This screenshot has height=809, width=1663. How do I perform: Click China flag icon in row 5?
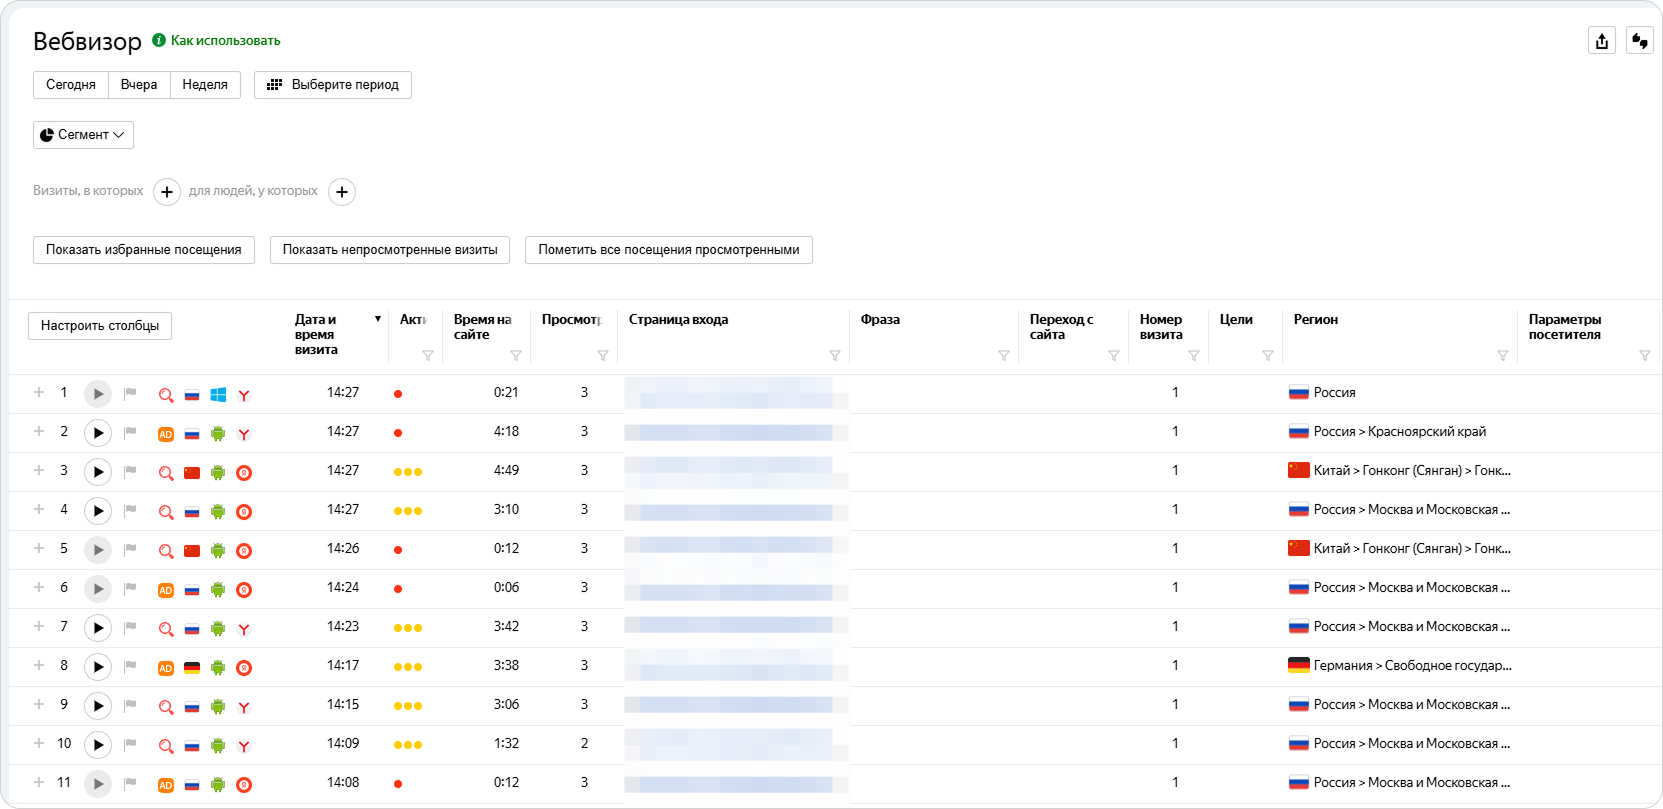pos(192,551)
